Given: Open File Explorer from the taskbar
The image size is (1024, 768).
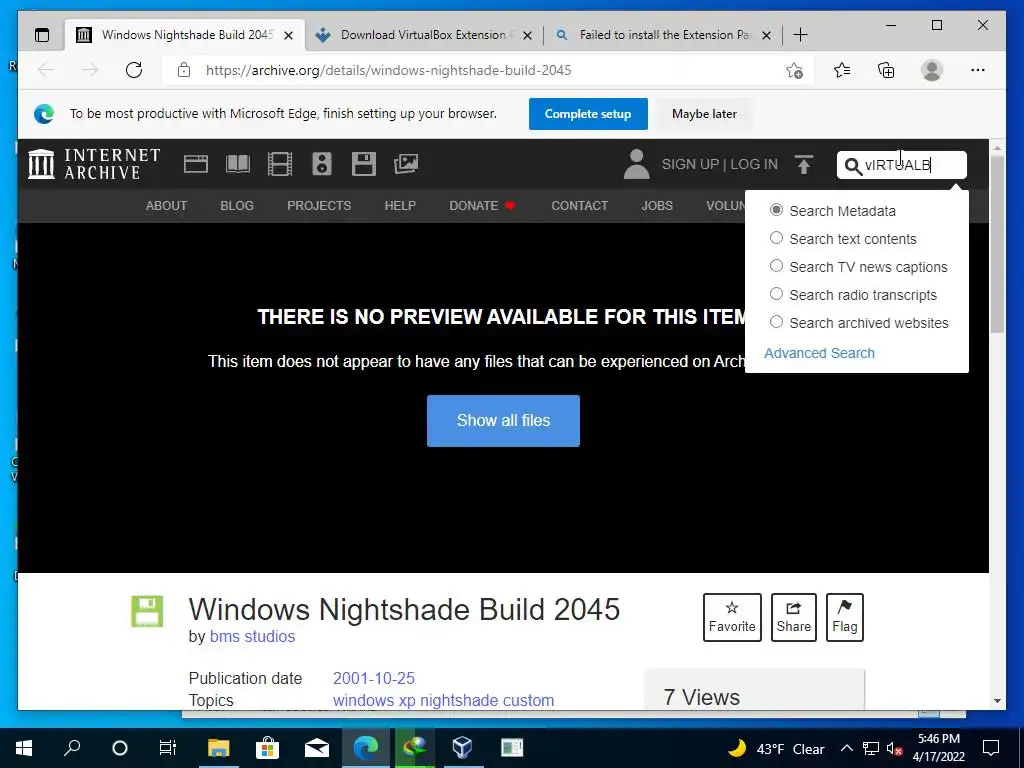Looking at the screenshot, I should 219,748.
